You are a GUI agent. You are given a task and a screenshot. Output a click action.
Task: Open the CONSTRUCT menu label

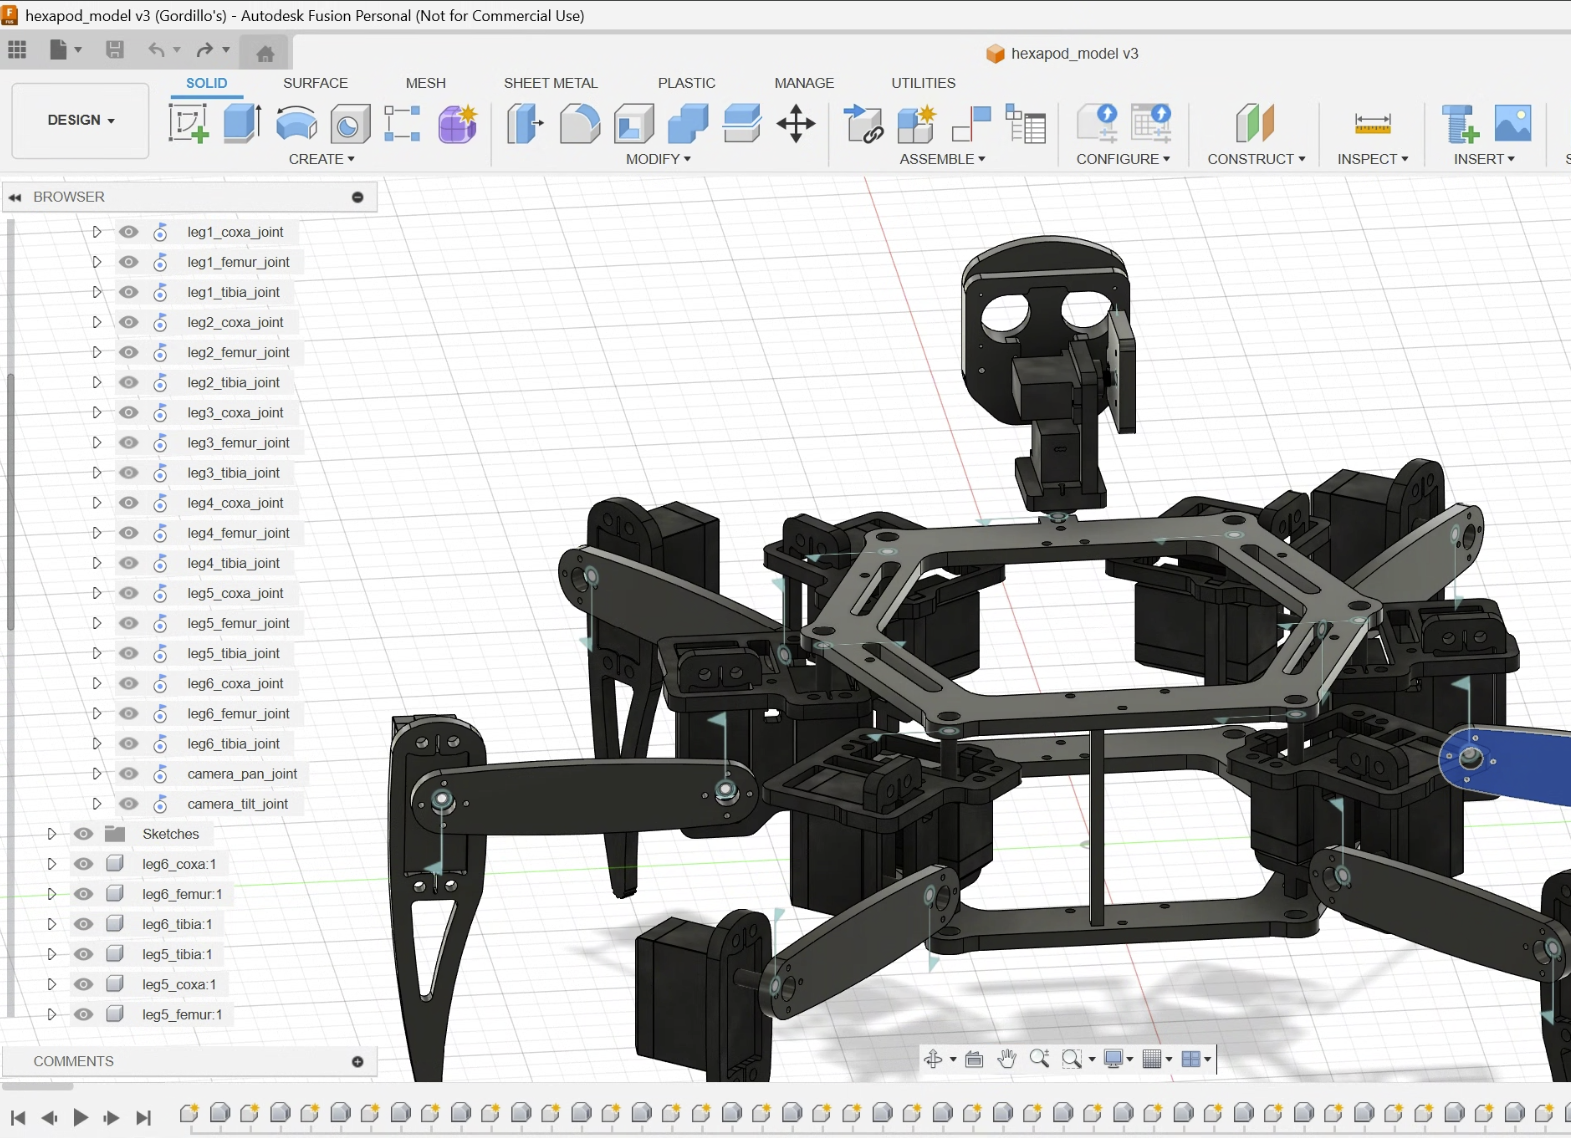pyautogui.click(x=1255, y=159)
